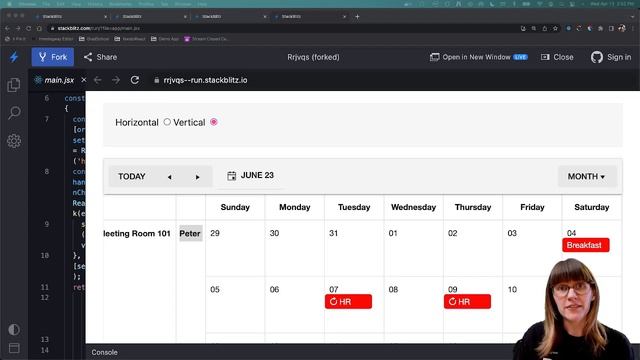Click the browser address bar
The width and height of the screenshot is (640, 360).
tap(282, 29)
